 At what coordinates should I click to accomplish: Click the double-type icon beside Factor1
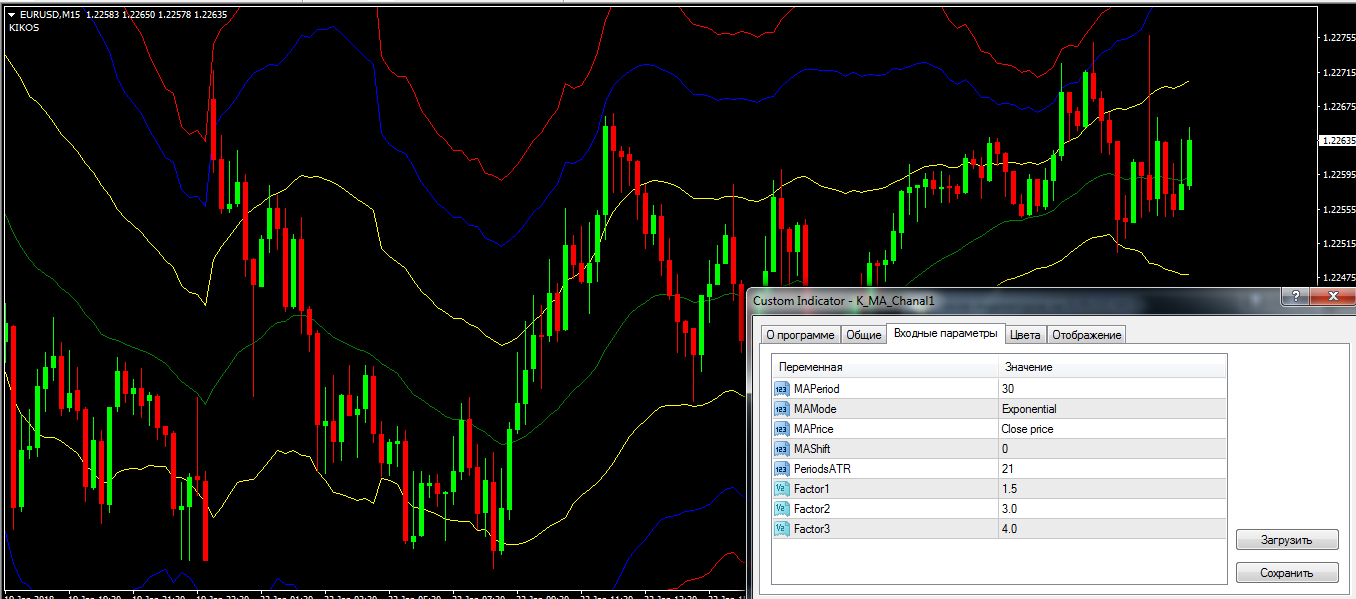[x=781, y=489]
